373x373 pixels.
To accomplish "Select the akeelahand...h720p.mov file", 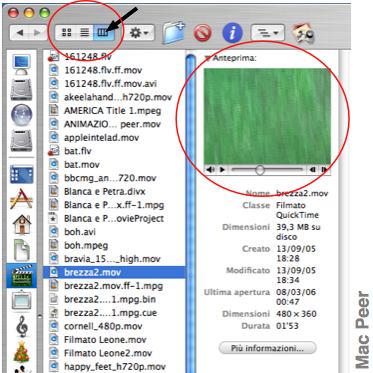I will tap(114, 97).
